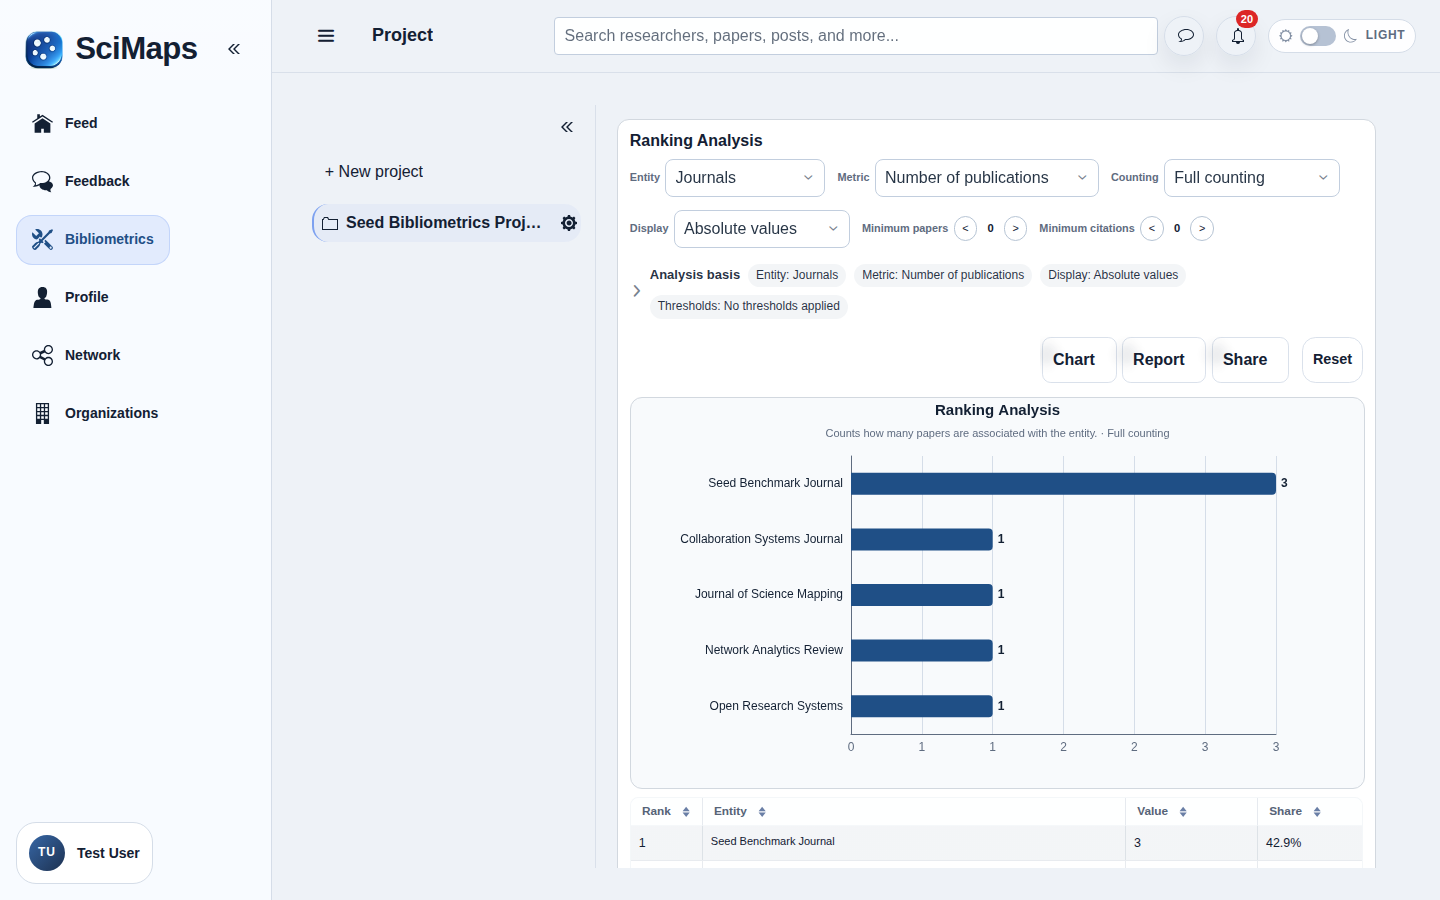Increase Minimum citations value
This screenshot has height=900, width=1440.
(x=1202, y=229)
